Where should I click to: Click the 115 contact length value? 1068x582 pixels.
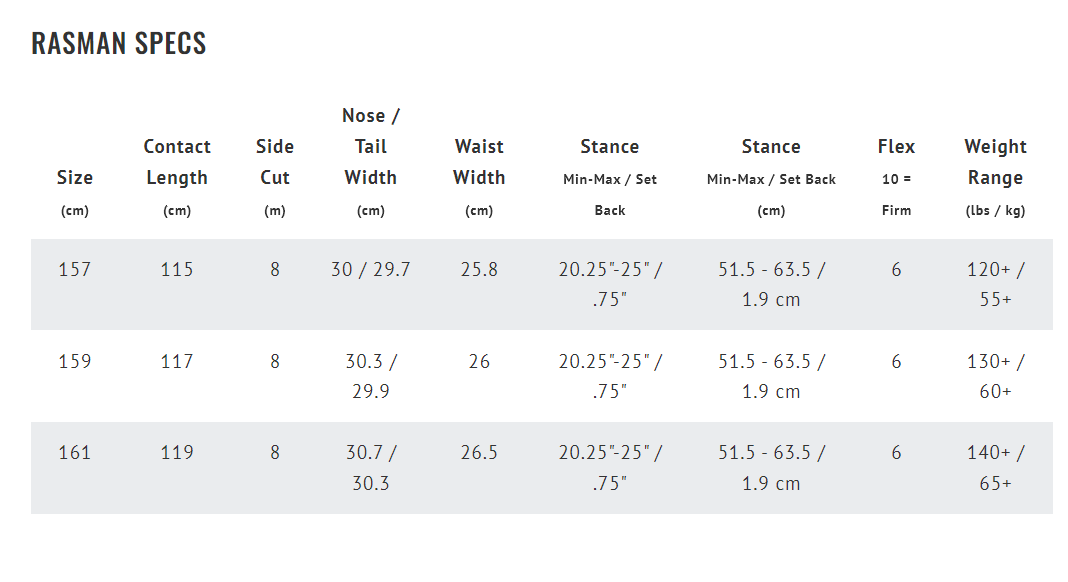pyautogui.click(x=177, y=270)
